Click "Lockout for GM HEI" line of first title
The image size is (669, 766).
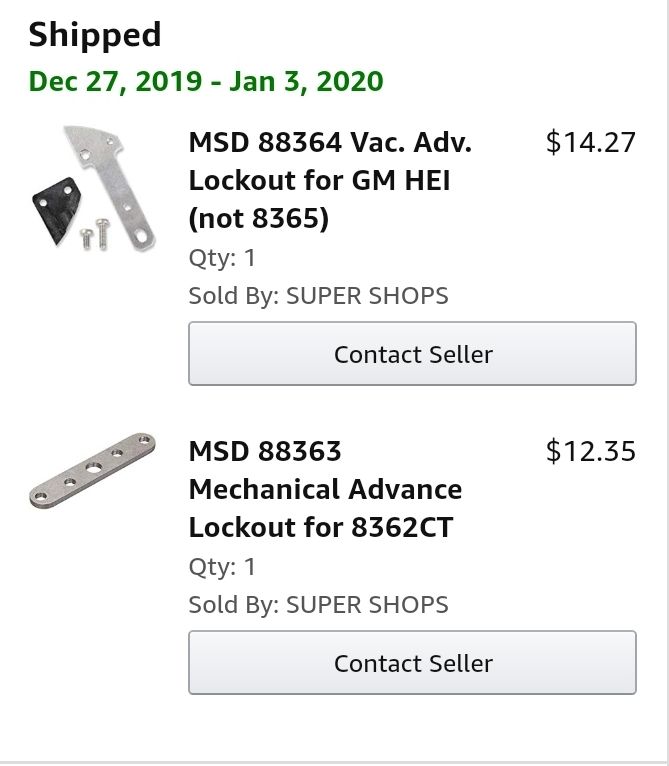coord(320,181)
